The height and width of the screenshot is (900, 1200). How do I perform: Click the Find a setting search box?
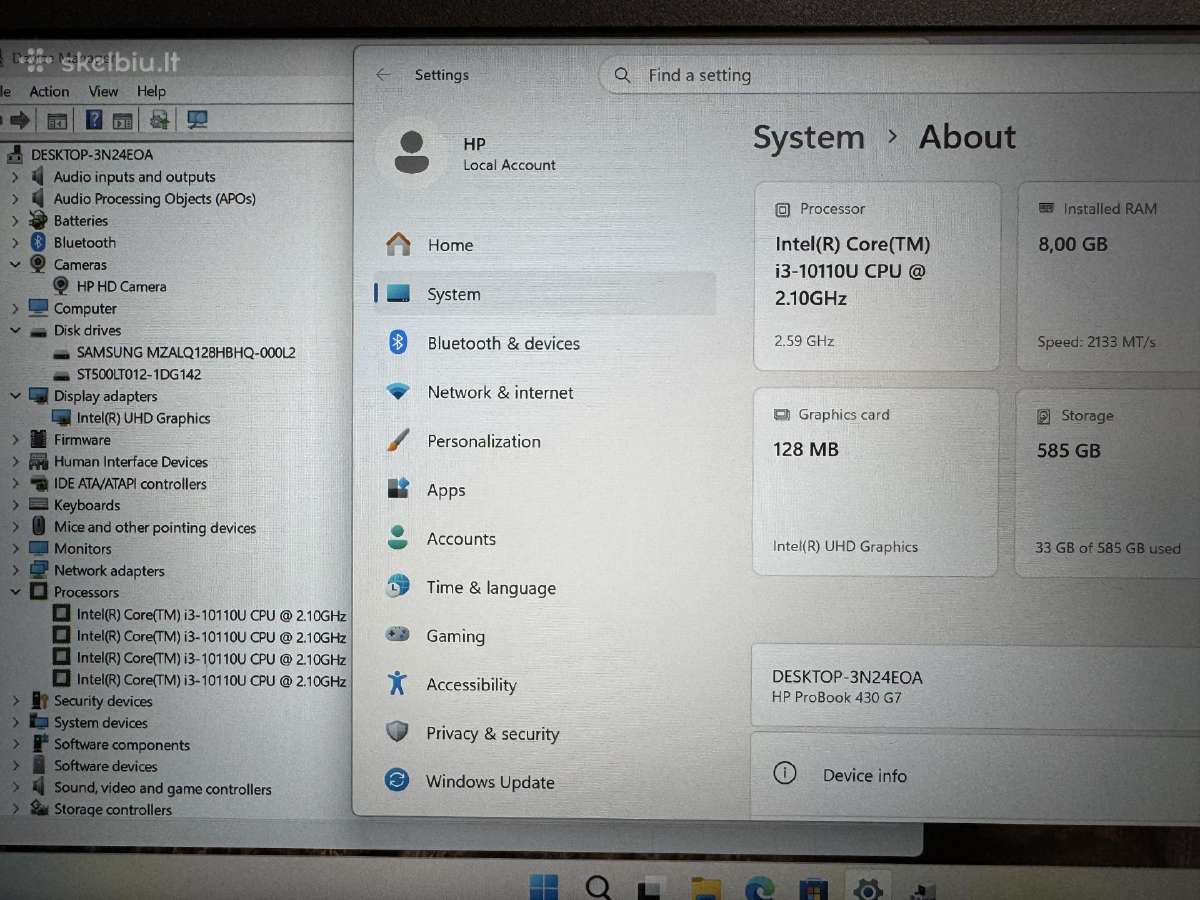(900, 75)
